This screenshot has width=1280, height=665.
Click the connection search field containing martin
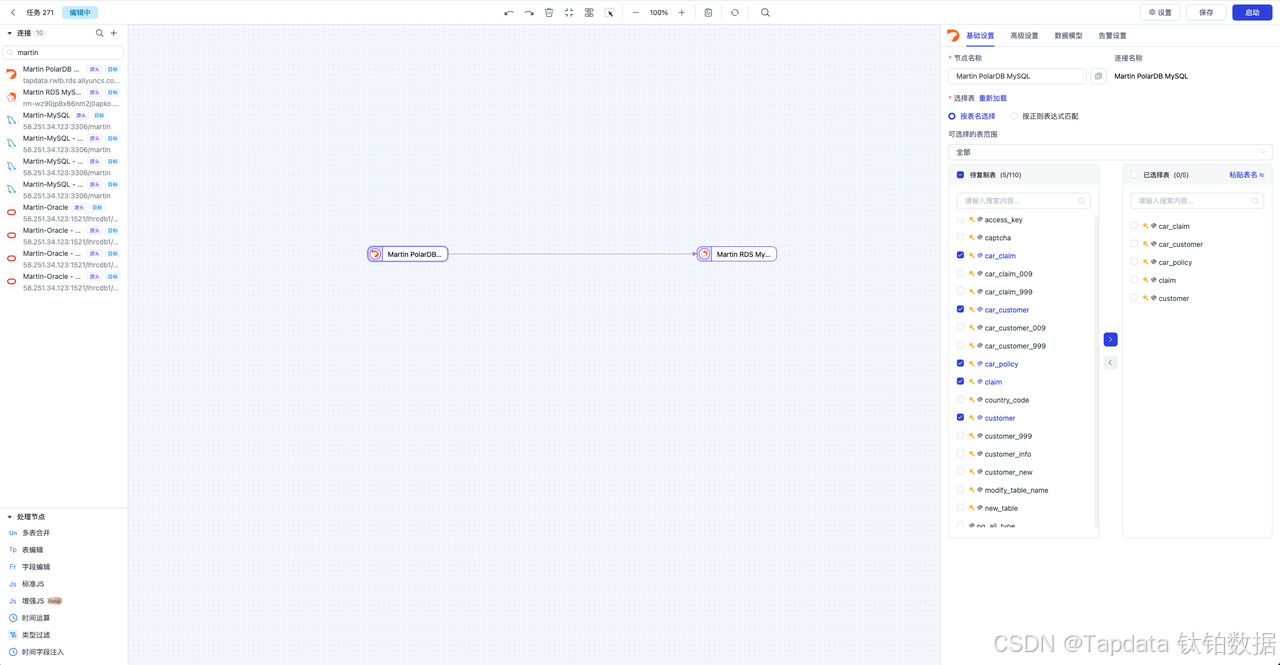[63, 52]
